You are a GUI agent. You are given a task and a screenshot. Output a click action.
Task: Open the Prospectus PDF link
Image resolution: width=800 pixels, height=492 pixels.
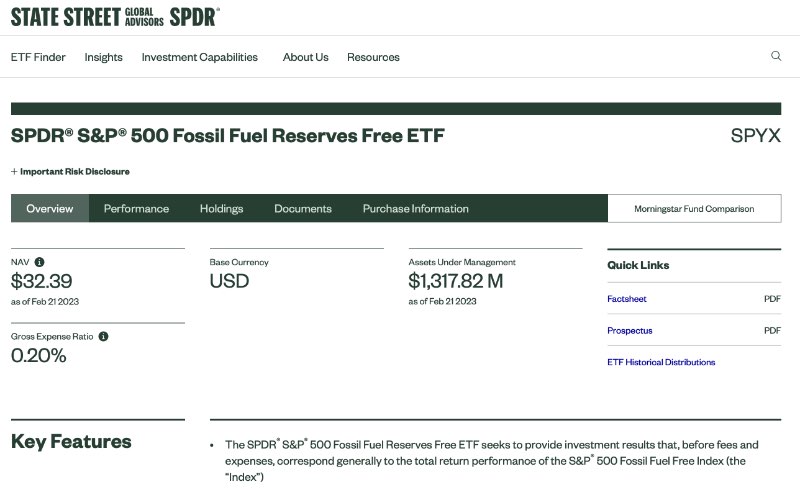630,330
